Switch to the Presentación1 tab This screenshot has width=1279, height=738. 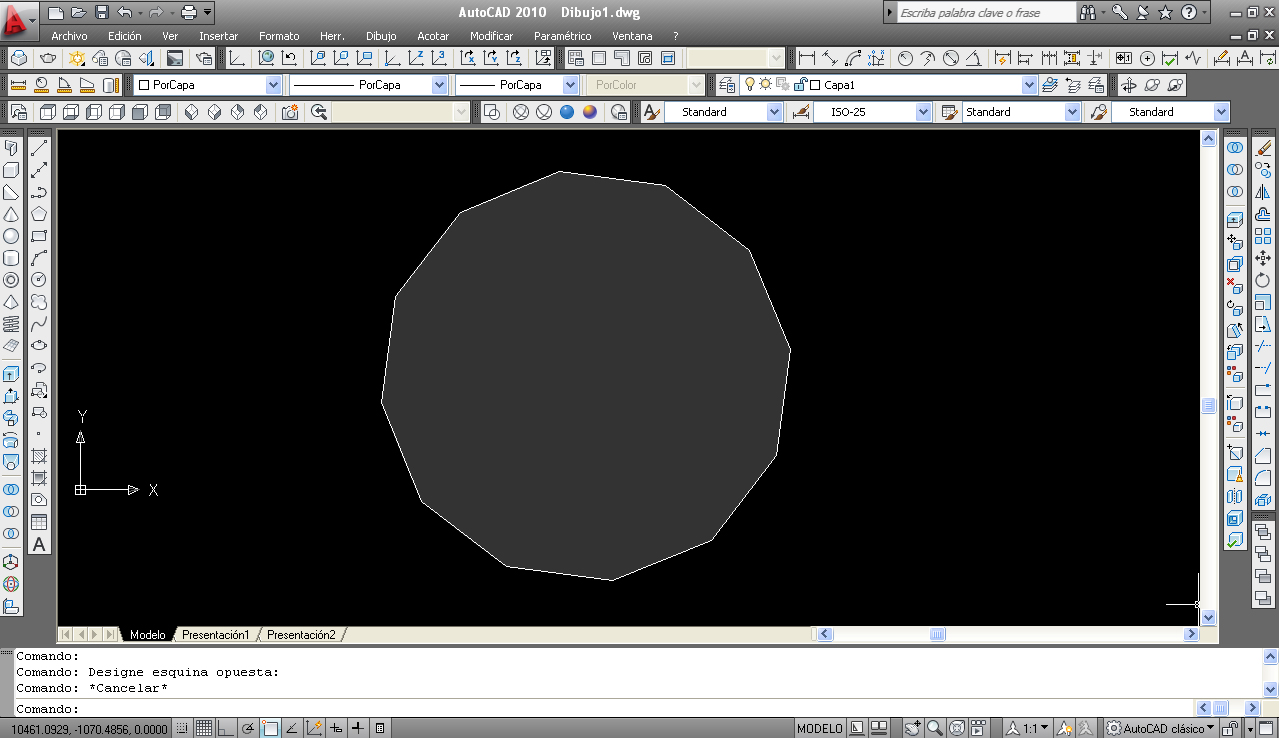pos(213,633)
